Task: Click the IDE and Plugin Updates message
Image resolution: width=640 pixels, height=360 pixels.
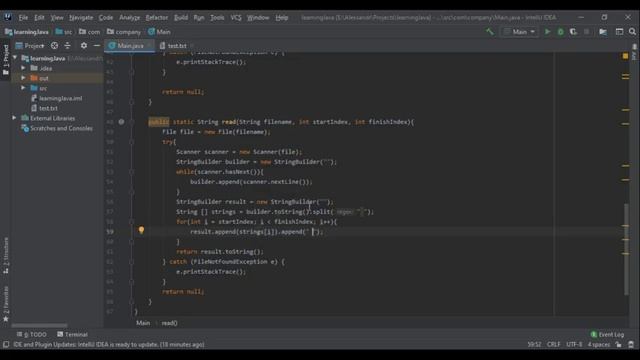Action: click(109, 345)
